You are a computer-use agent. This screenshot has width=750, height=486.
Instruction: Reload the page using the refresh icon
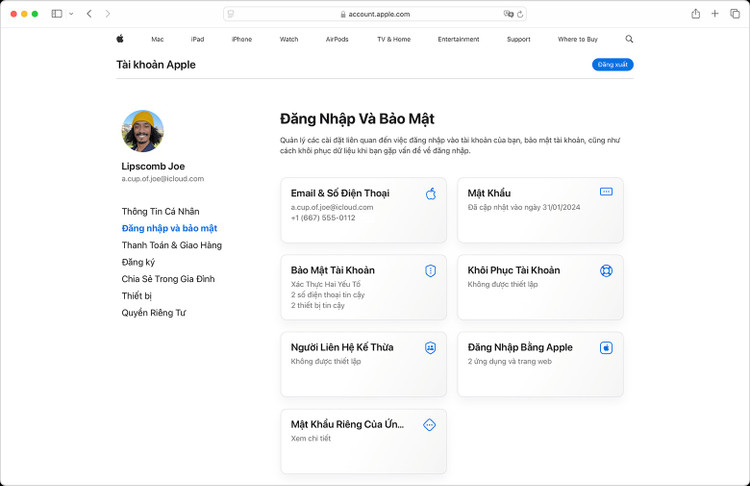pyautogui.click(x=520, y=14)
